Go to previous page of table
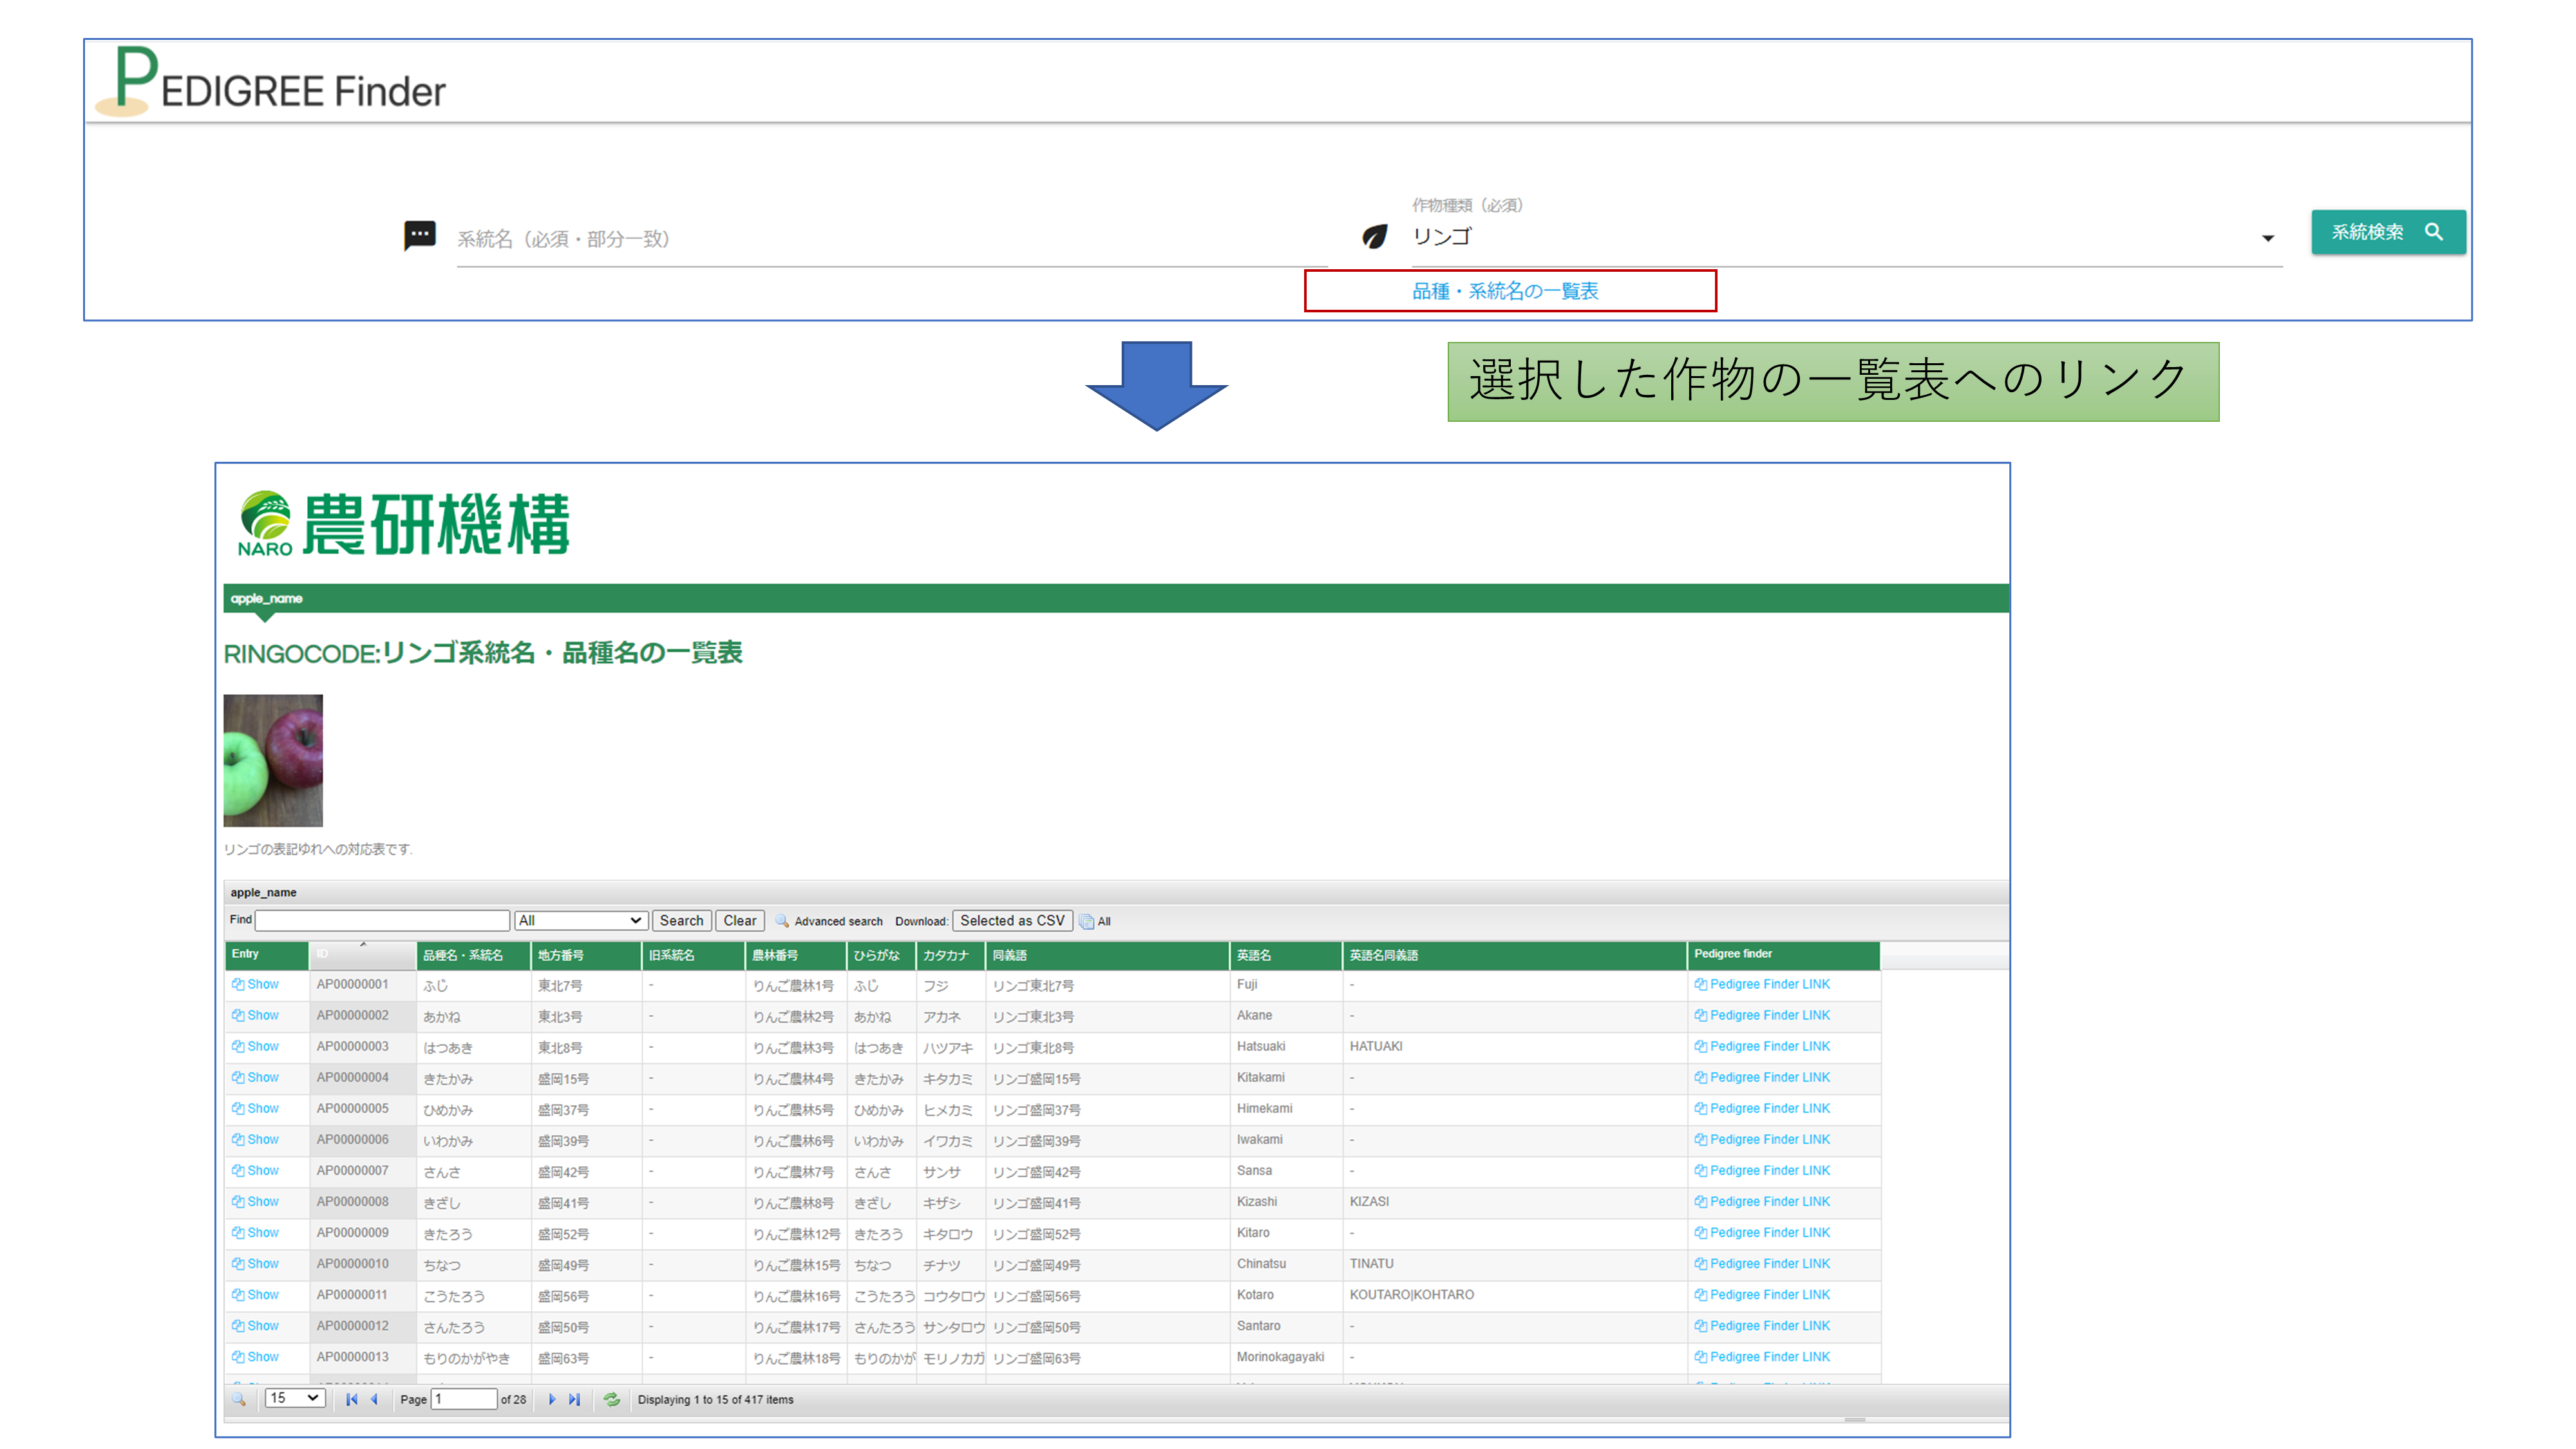The height and width of the screenshot is (1449, 2576). [x=375, y=1399]
